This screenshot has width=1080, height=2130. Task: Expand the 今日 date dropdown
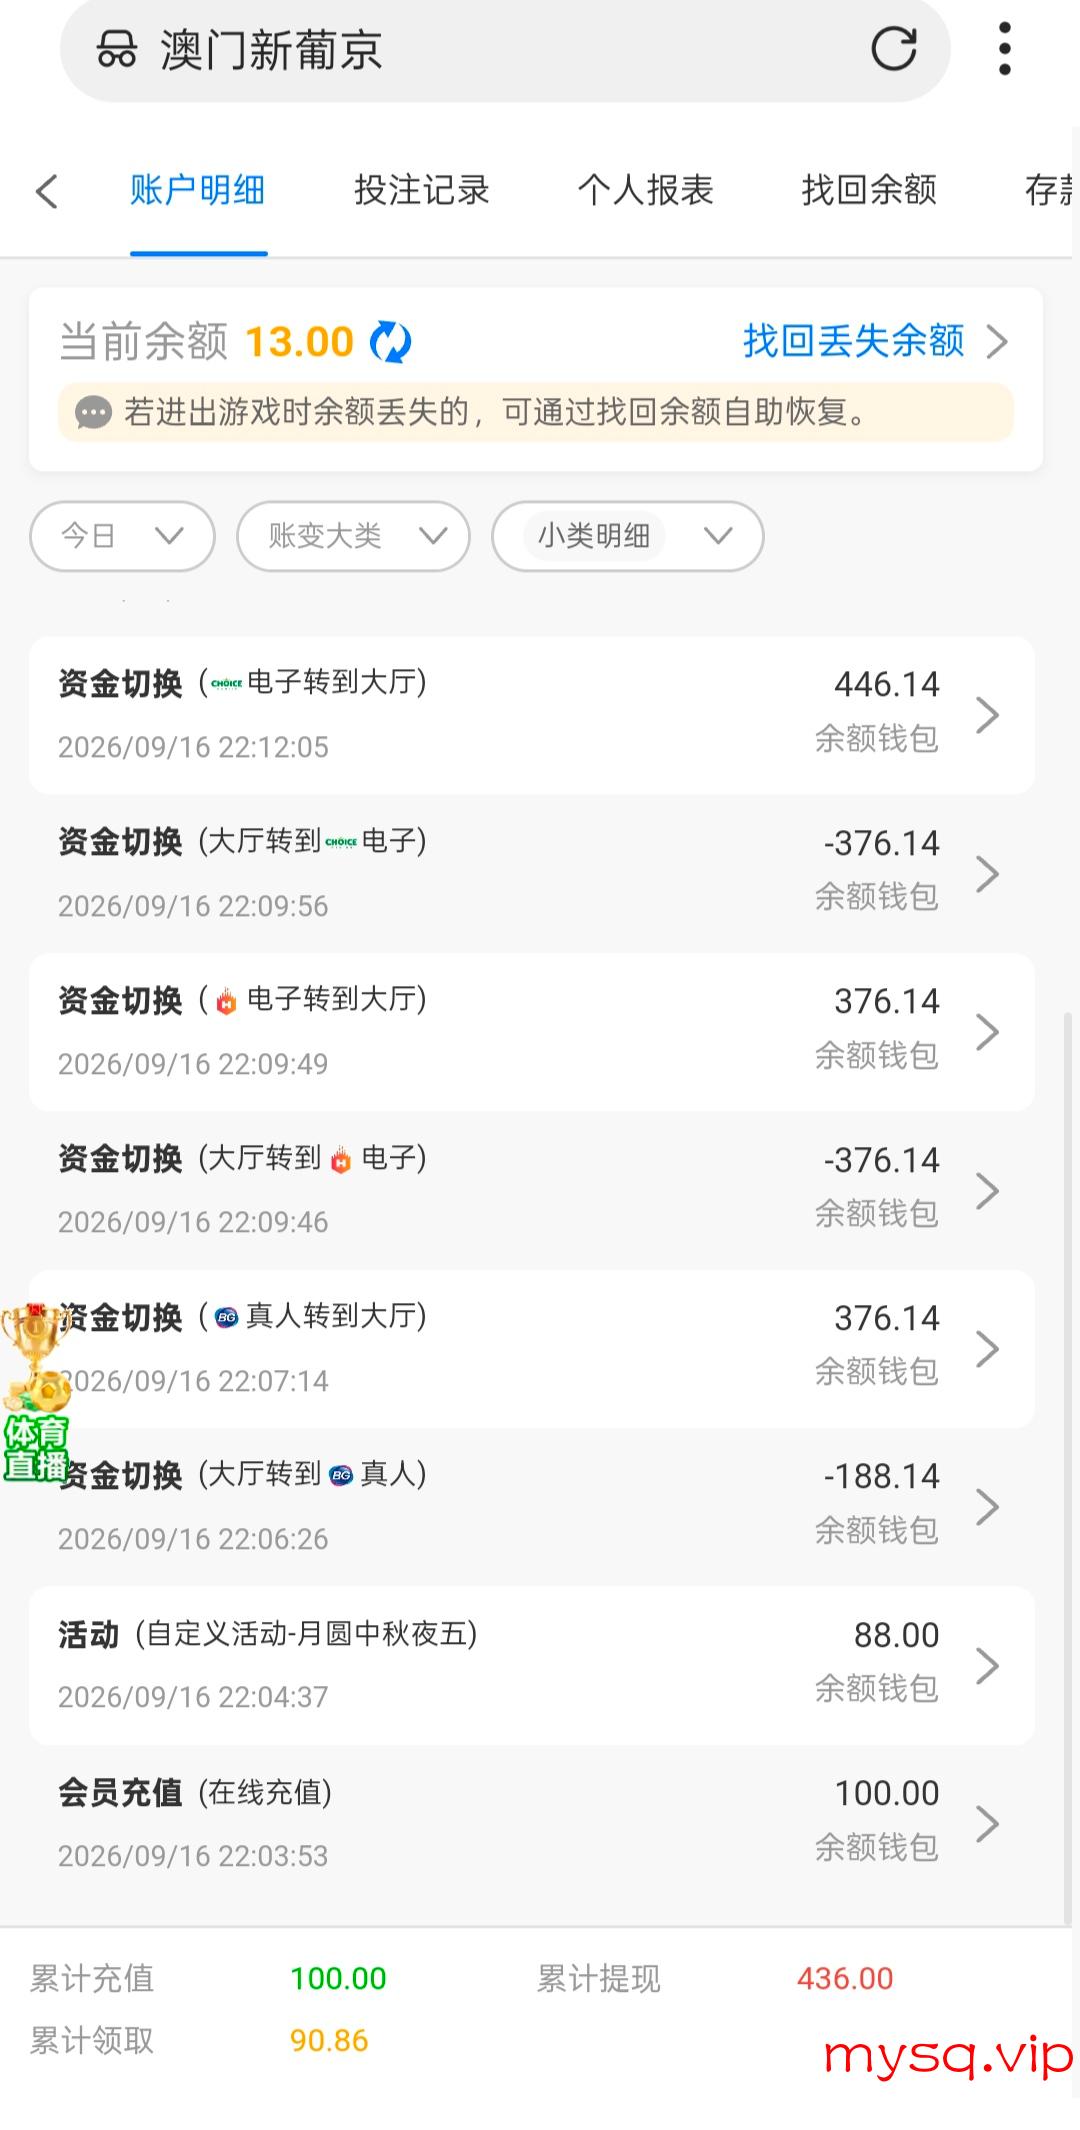122,536
